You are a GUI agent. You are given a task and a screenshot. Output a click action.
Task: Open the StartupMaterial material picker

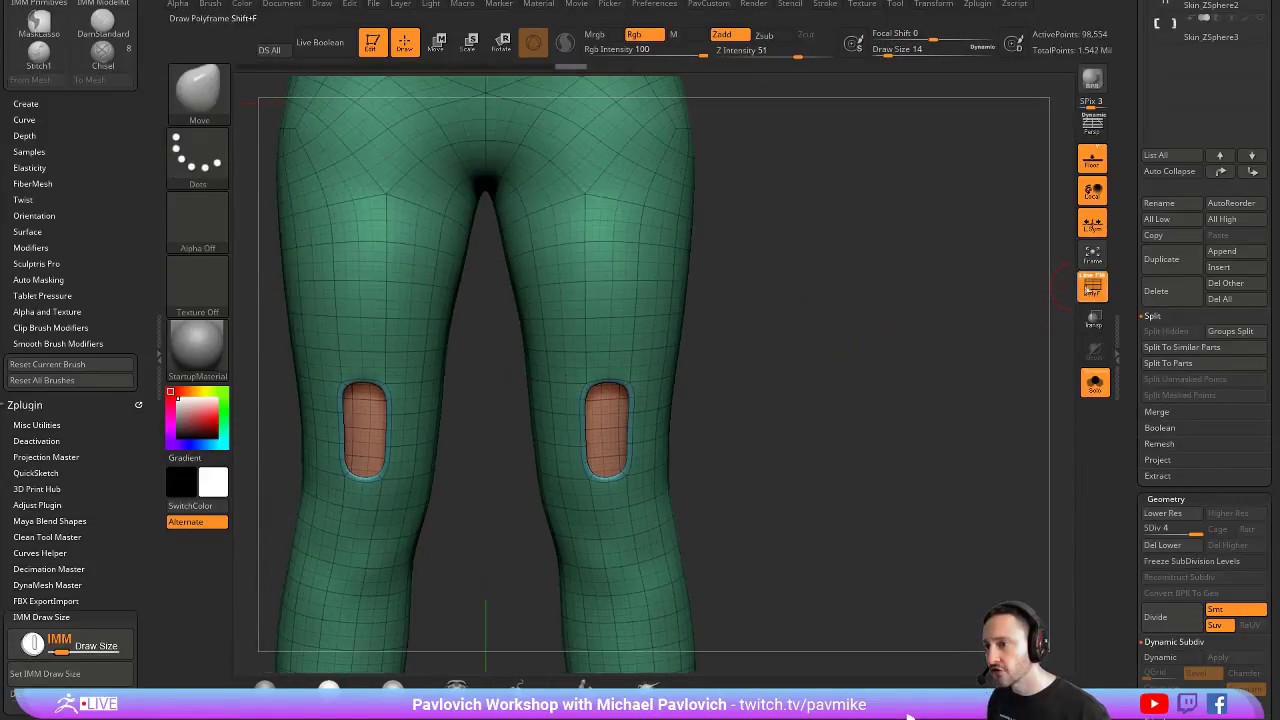198,351
